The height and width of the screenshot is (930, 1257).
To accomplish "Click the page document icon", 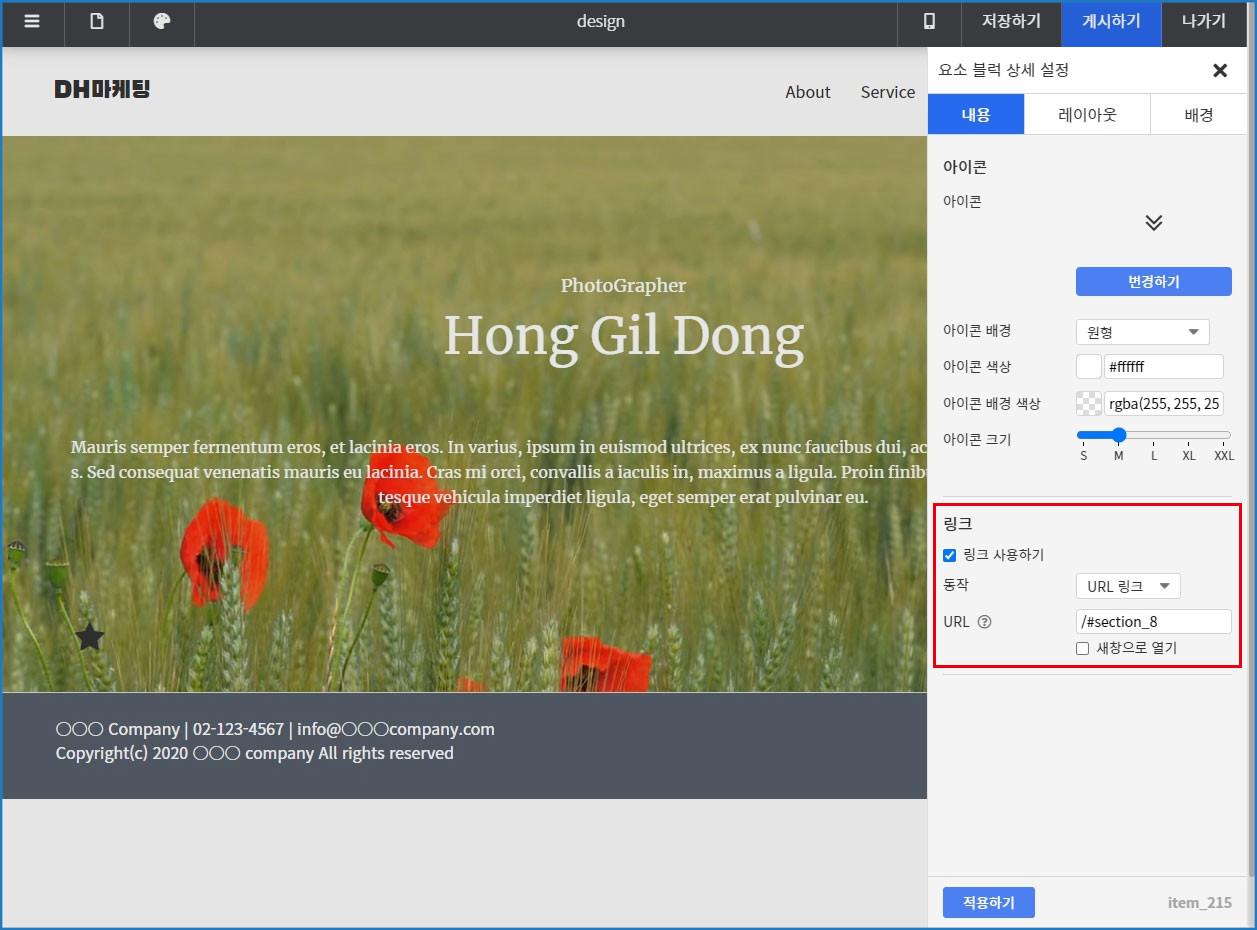I will 97,22.
